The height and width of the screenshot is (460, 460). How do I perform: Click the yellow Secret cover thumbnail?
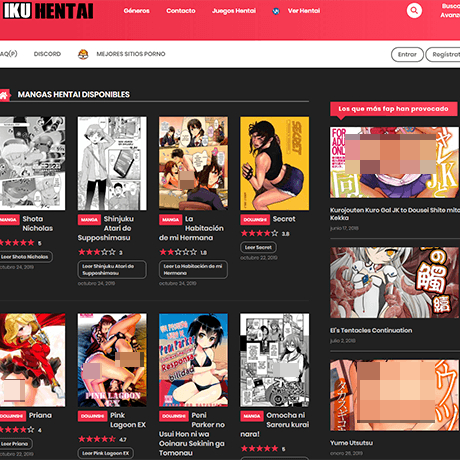coord(274,163)
